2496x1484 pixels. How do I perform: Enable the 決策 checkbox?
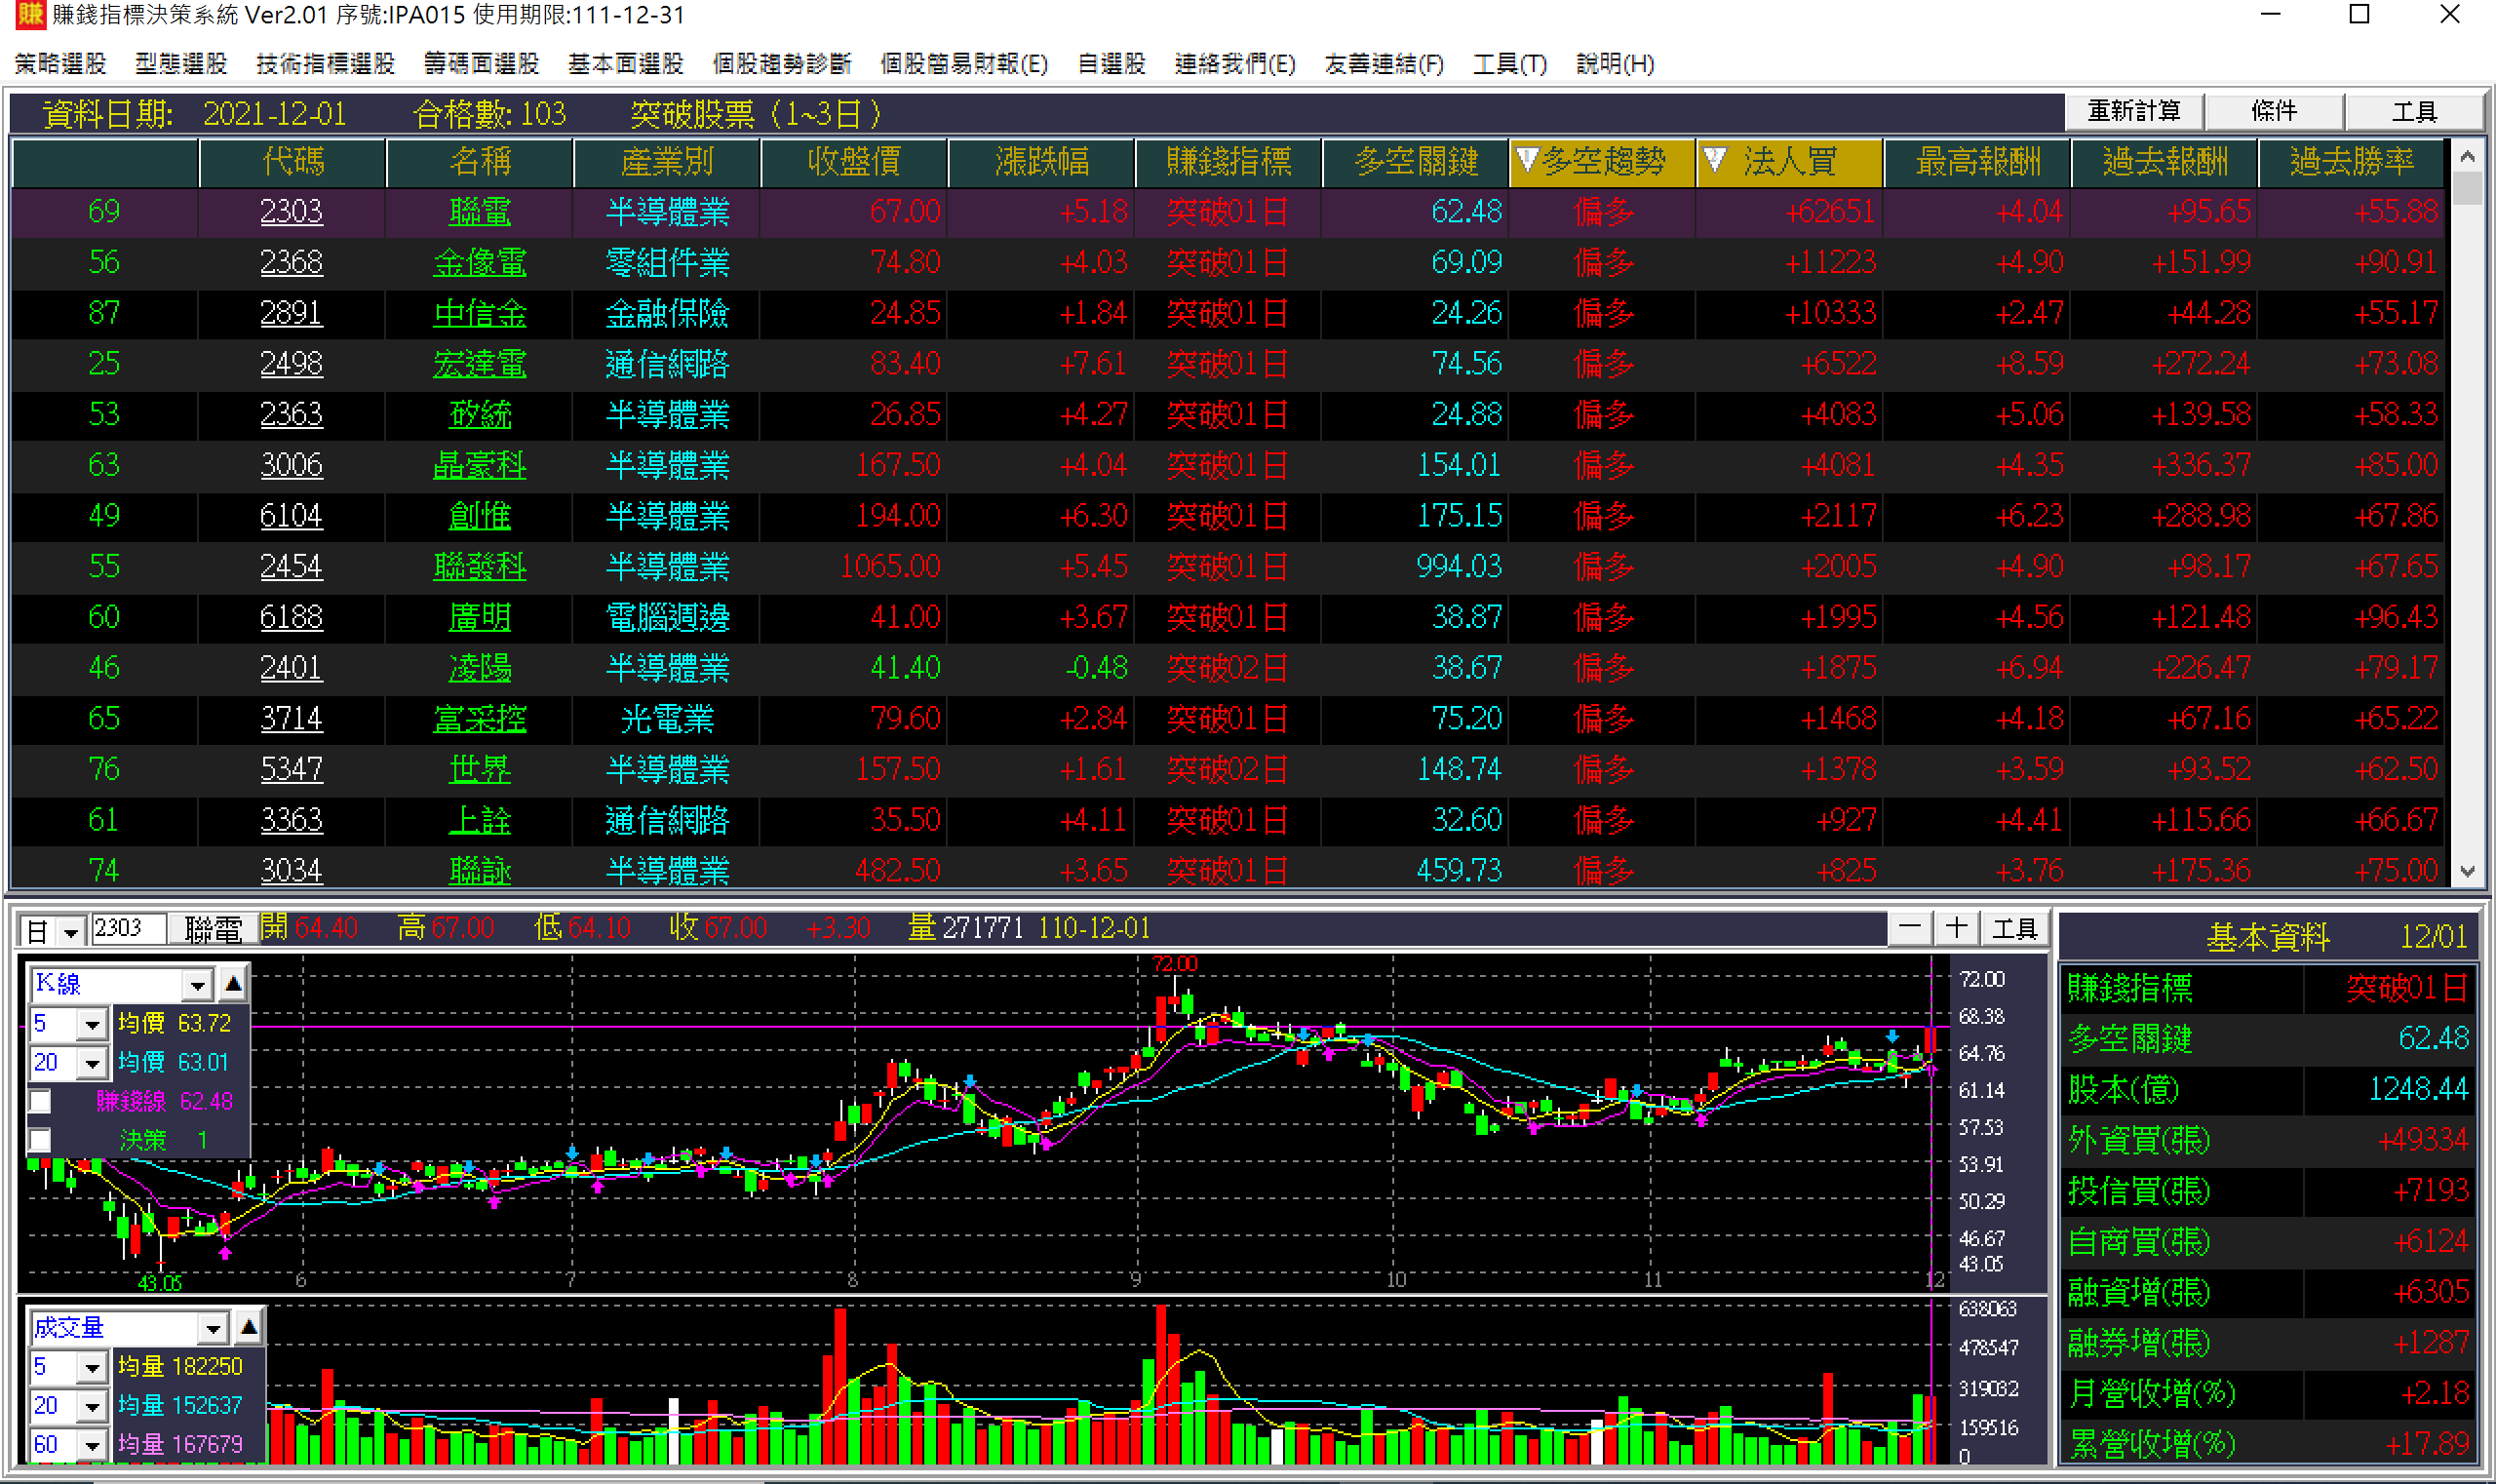tap(40, 1140)
